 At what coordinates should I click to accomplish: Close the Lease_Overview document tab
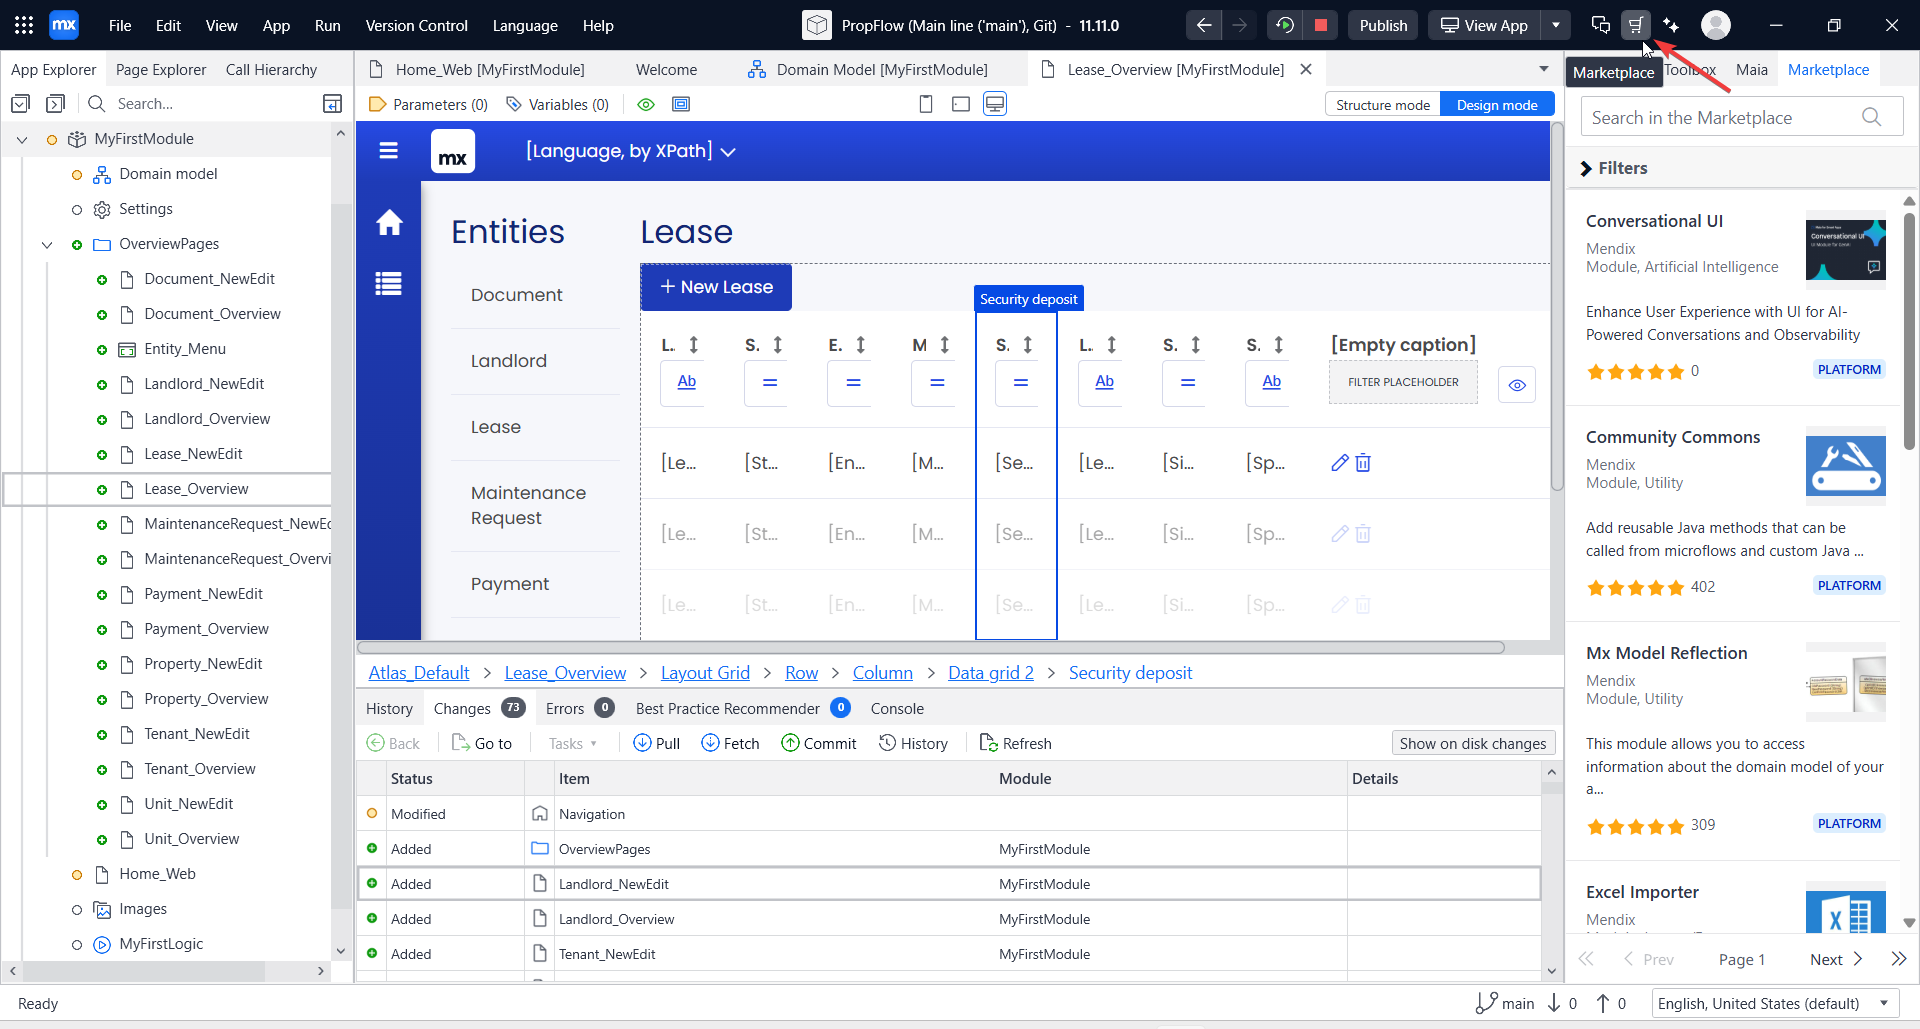coord(1306,69)
